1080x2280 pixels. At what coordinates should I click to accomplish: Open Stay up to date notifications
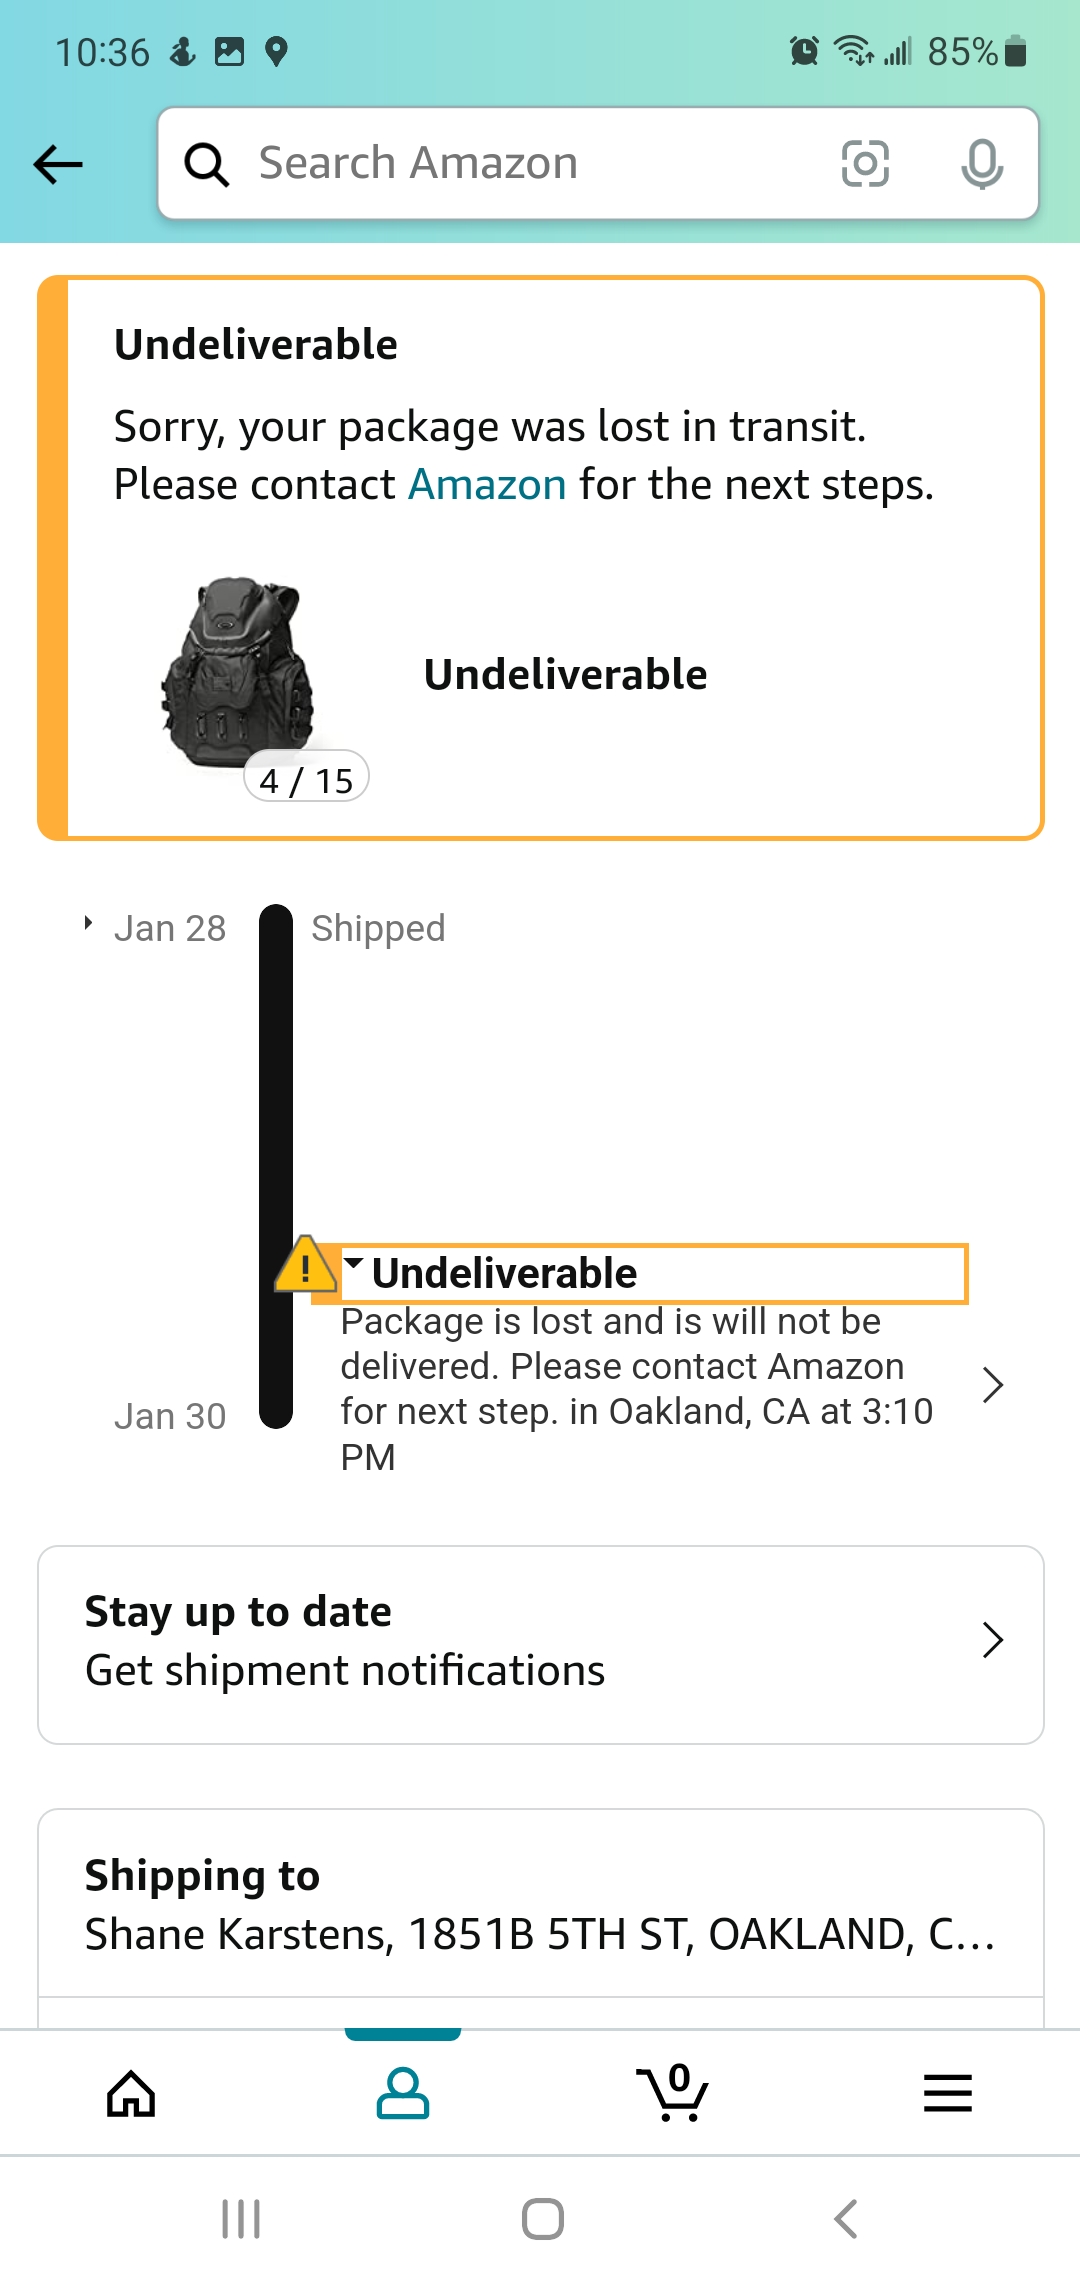tap(540, 1644)
